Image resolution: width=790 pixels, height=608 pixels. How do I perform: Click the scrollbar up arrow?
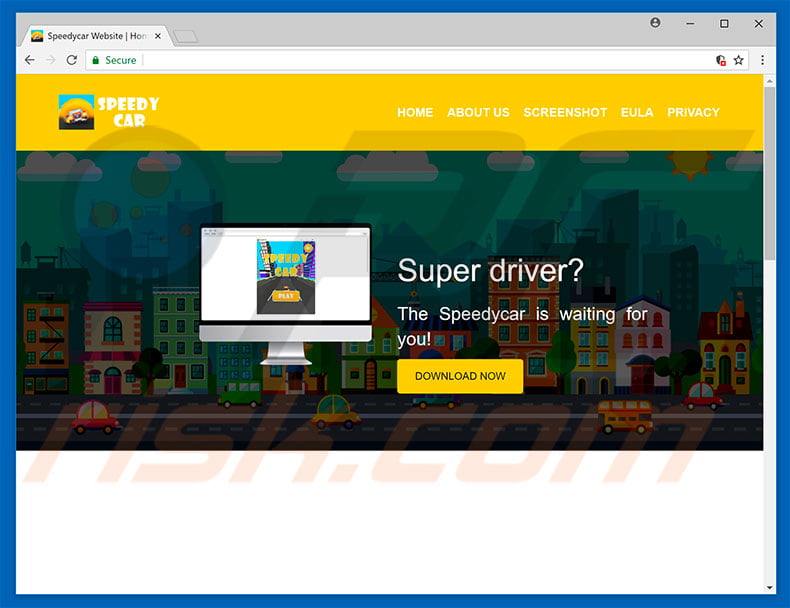(769, 81)
